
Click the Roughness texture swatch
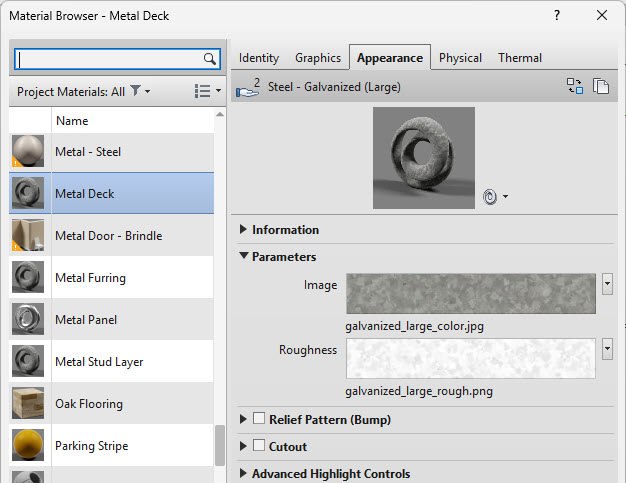click(x=471, y=358)
